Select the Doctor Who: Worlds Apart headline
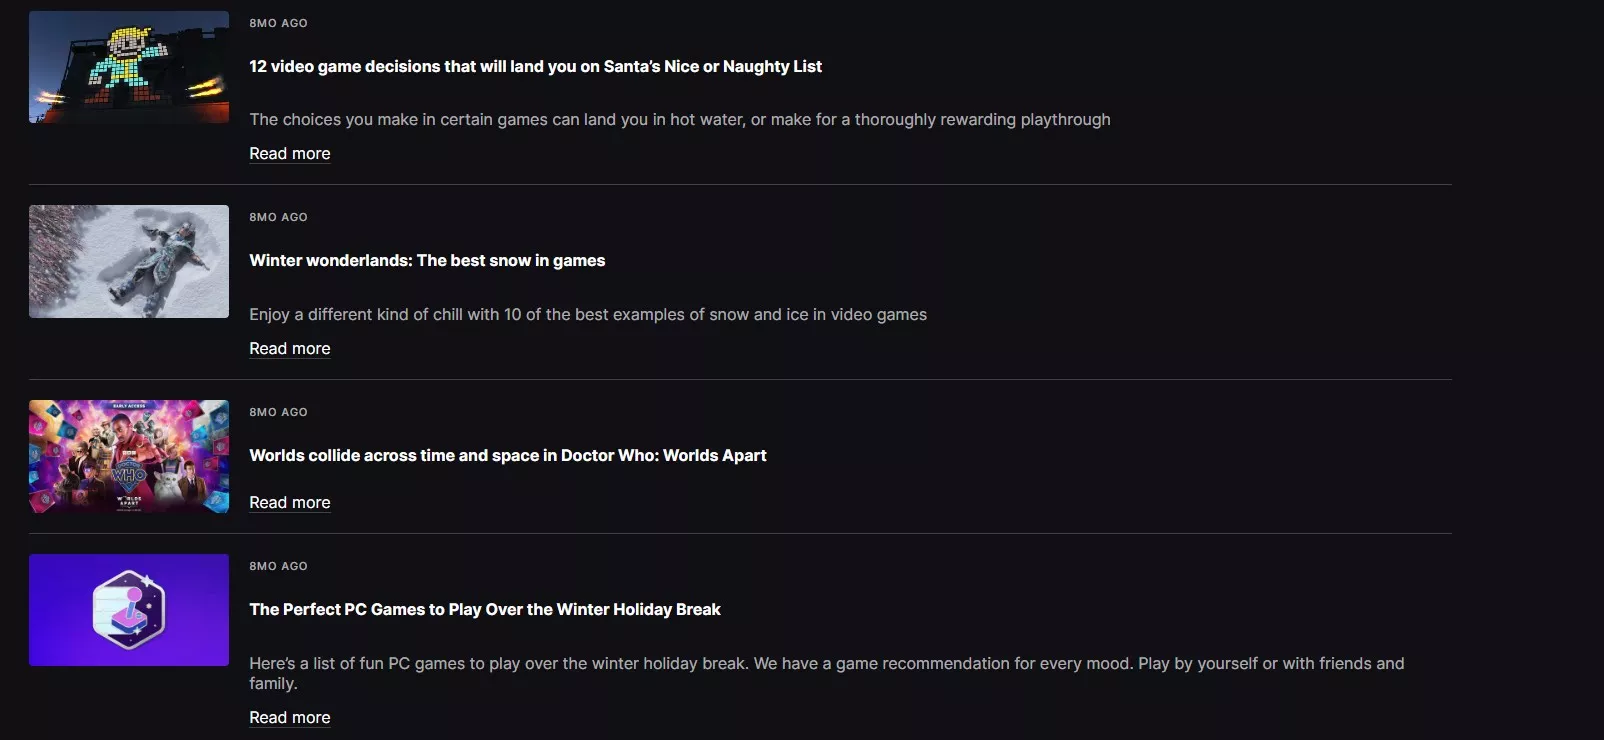 tap(507, 455)
